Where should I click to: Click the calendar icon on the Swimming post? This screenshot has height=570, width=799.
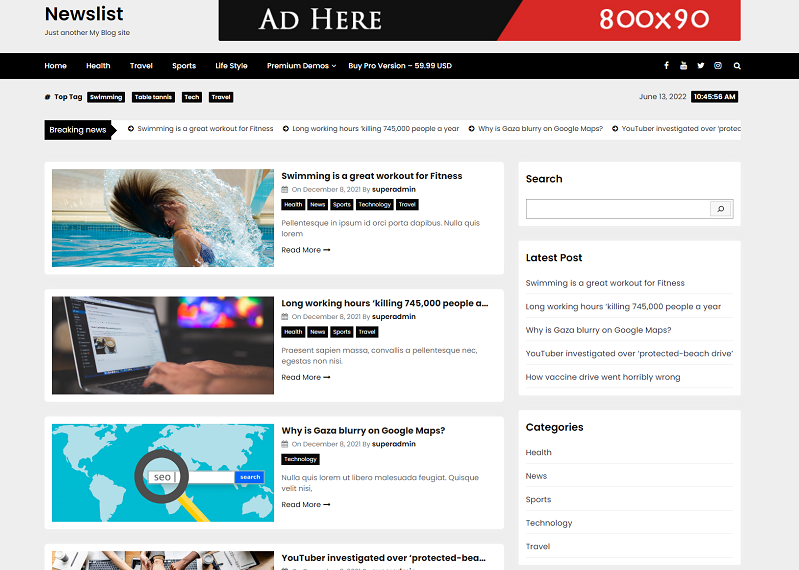pos(285,189)
